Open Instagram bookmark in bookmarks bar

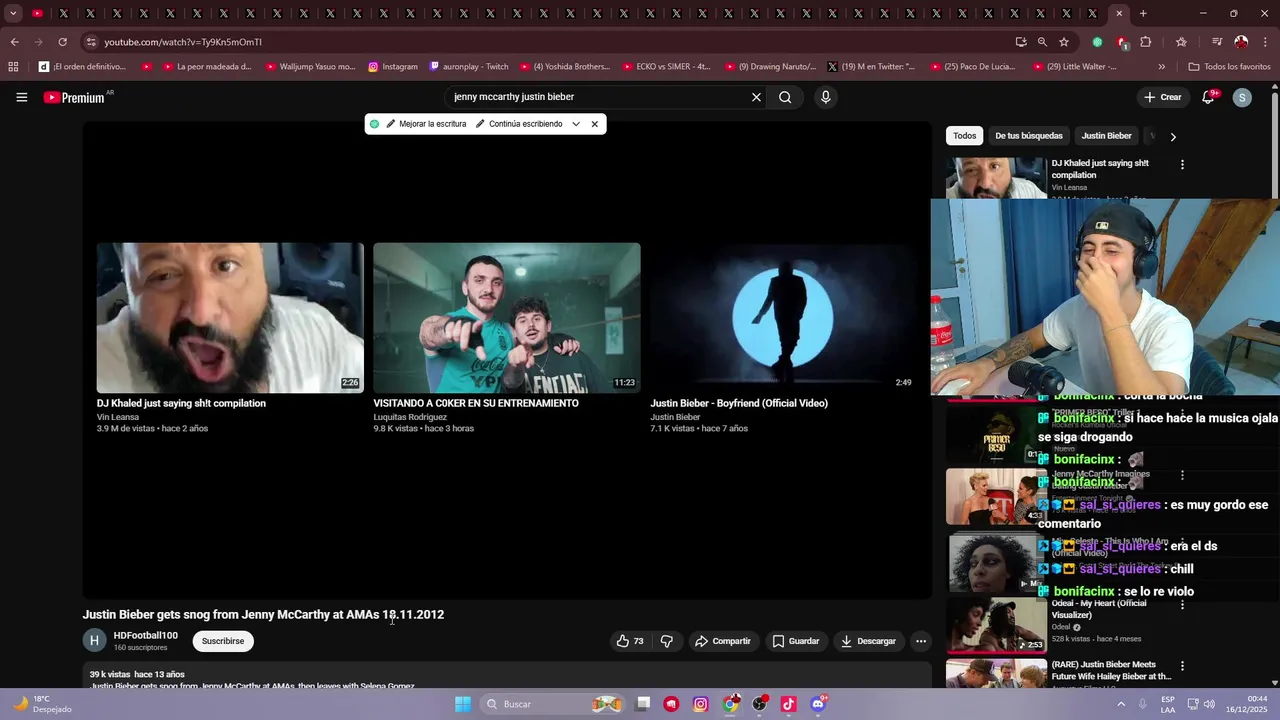392,67
